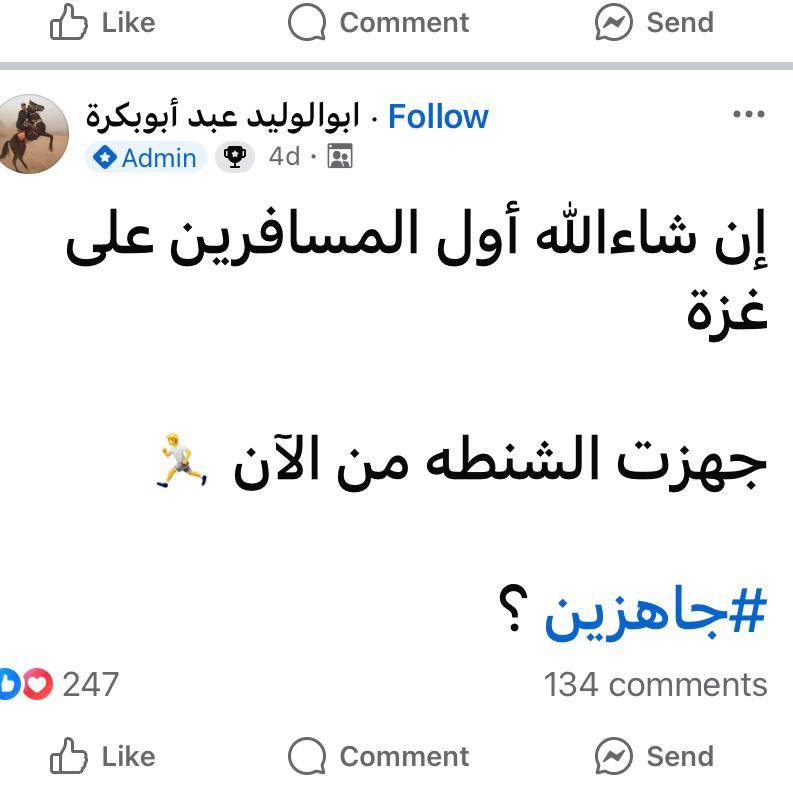Open the three-dots post options menu

[x=748, y=115]
